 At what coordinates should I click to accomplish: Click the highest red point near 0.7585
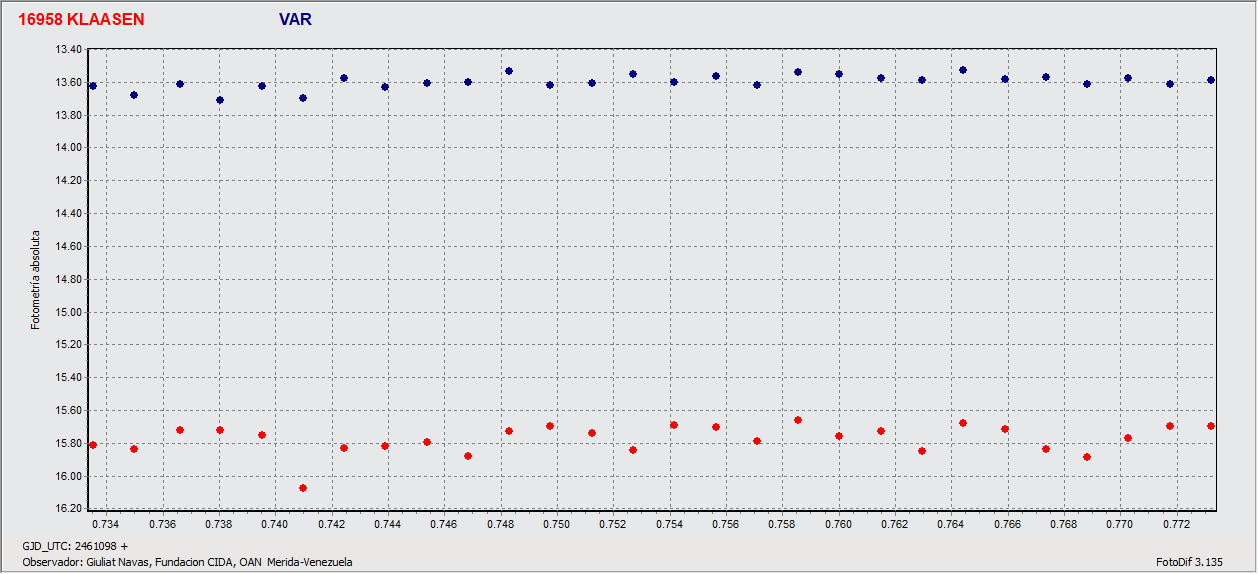click(x=798, y=420)
